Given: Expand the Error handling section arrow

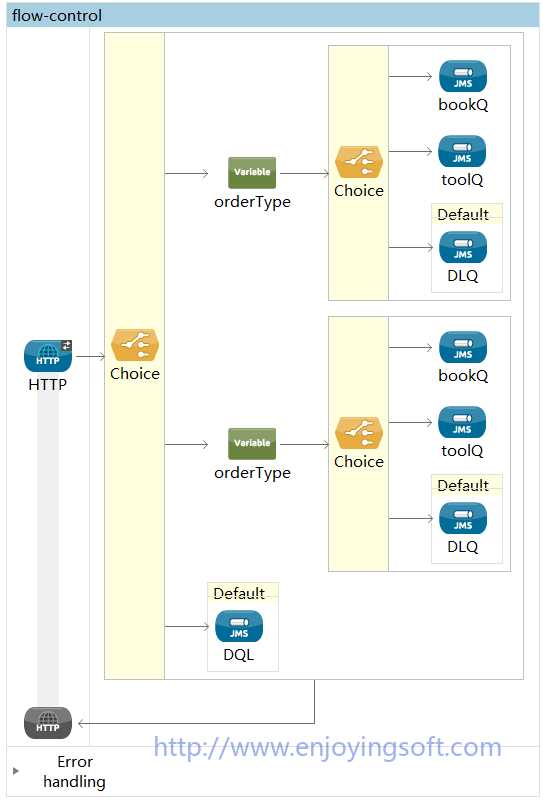Looking at the screenshot, I should 16,771.
